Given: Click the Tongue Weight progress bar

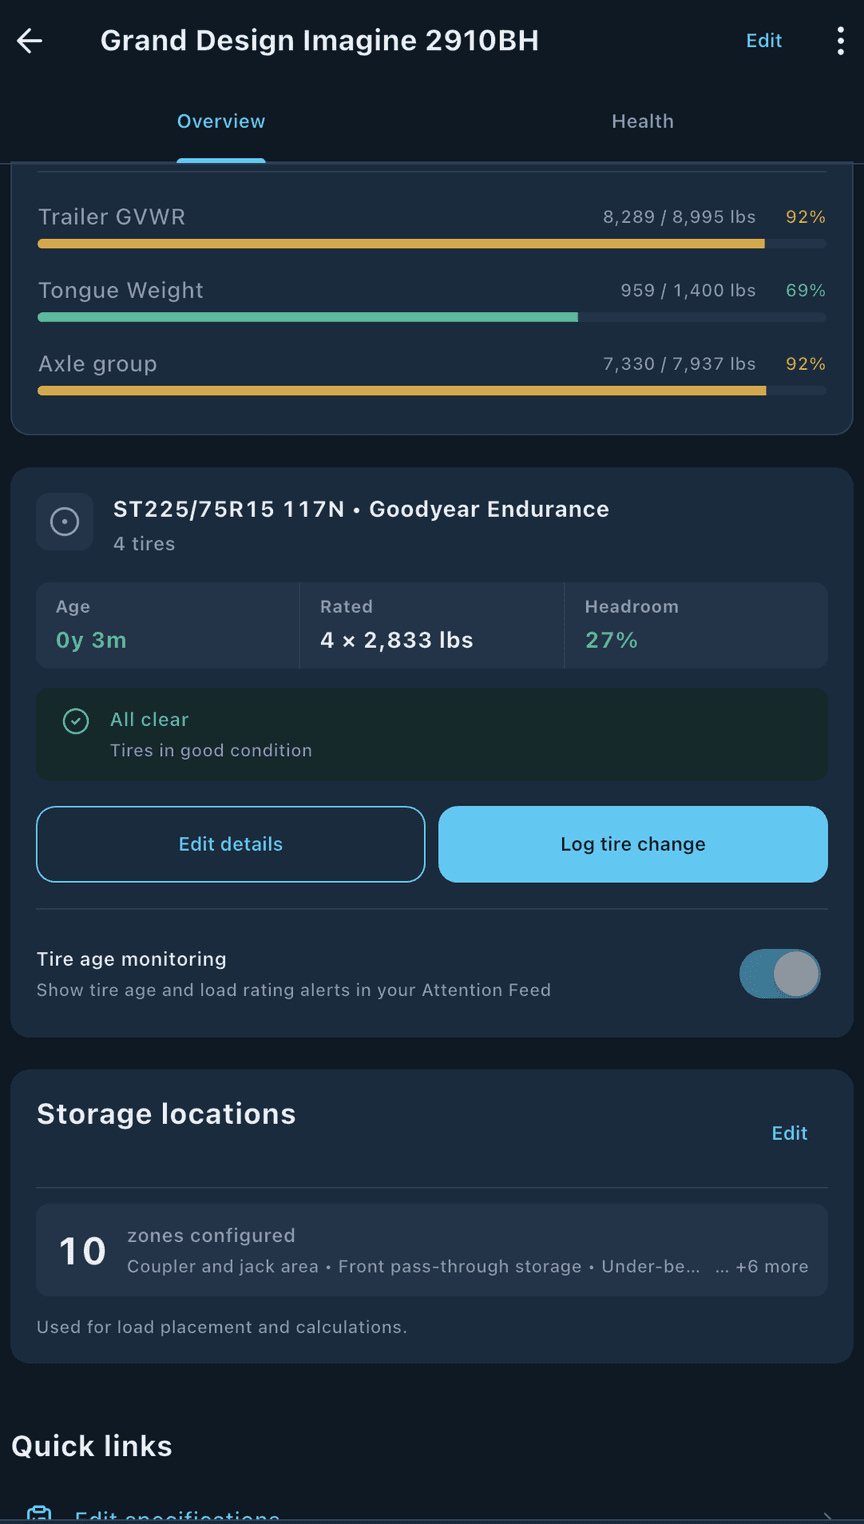Looking at the screenshot, I should (432, 317).
